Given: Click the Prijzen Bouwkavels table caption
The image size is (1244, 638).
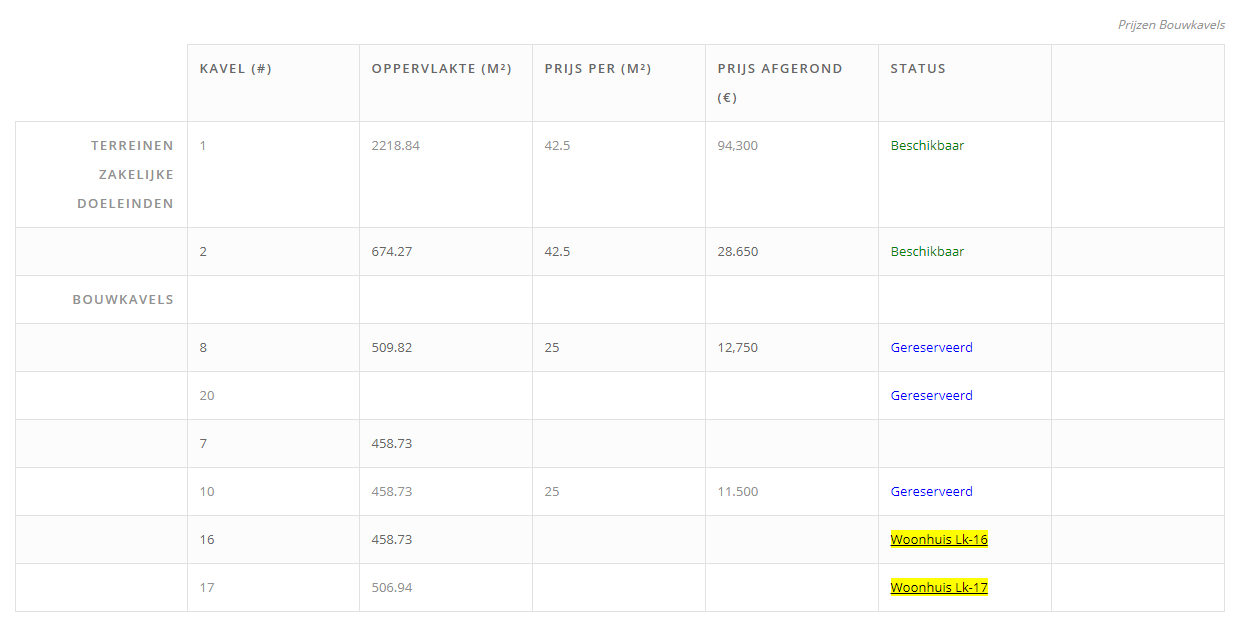Looking at the screenshot, I should tap(1171, 25).
